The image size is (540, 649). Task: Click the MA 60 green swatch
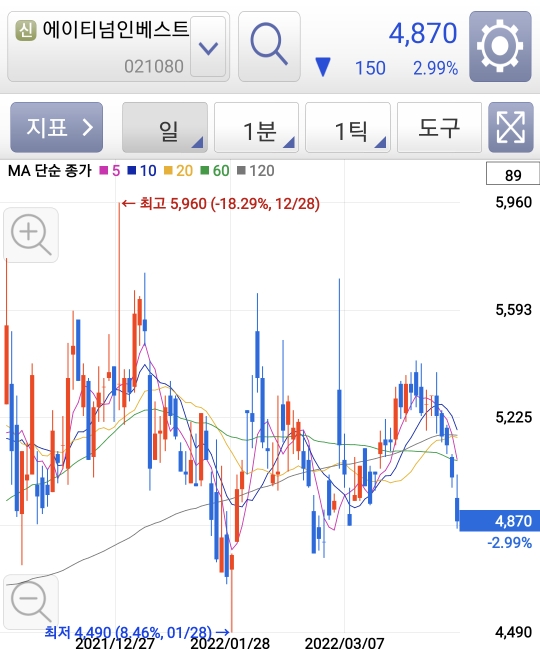(x=204, y=171)
